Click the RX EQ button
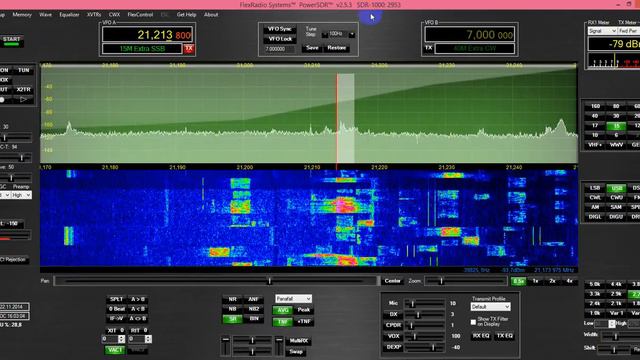 (481, 336)
